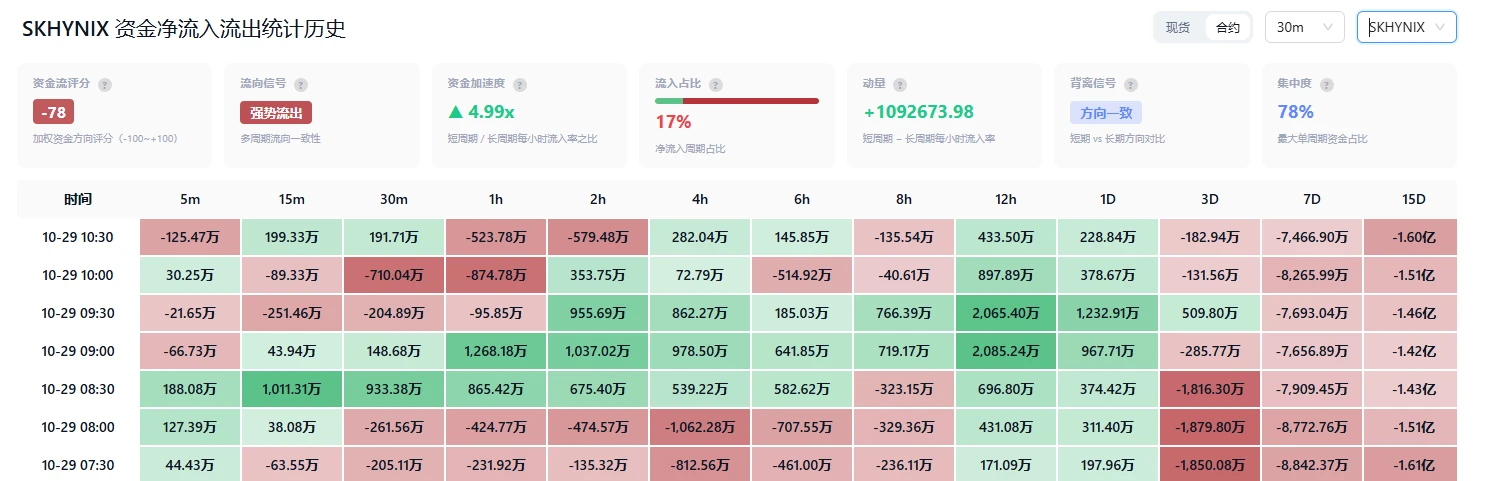
Task: Click the 2,085.24万 cell
Action: pyautogui.click(x=1006, y=351)
